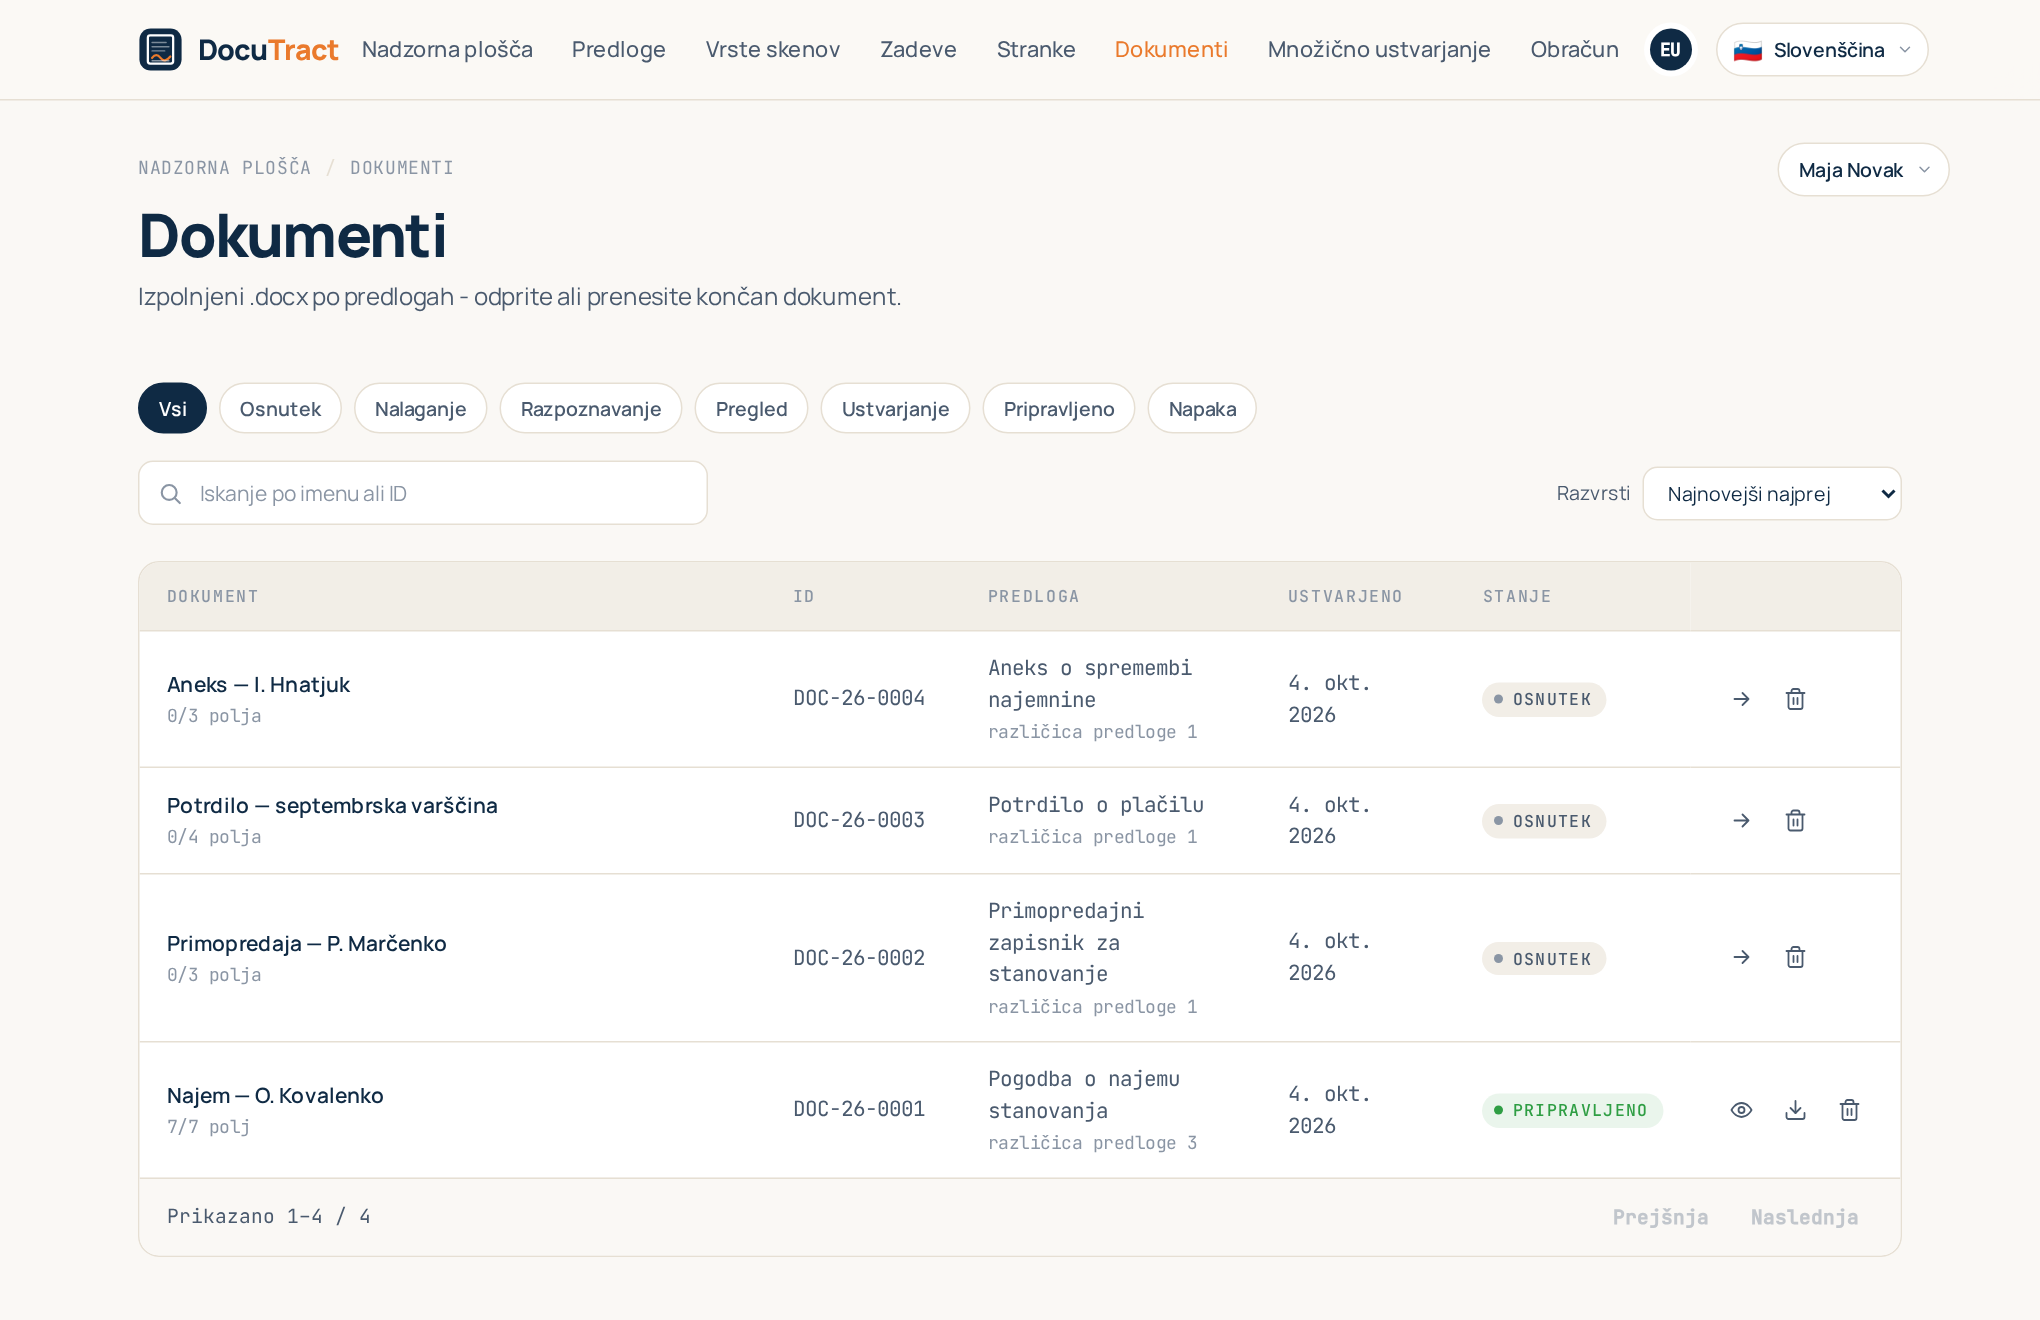Filter documents by Razpoznavanje
This screenshot has height=1320, width=2040.
(591, 408)
